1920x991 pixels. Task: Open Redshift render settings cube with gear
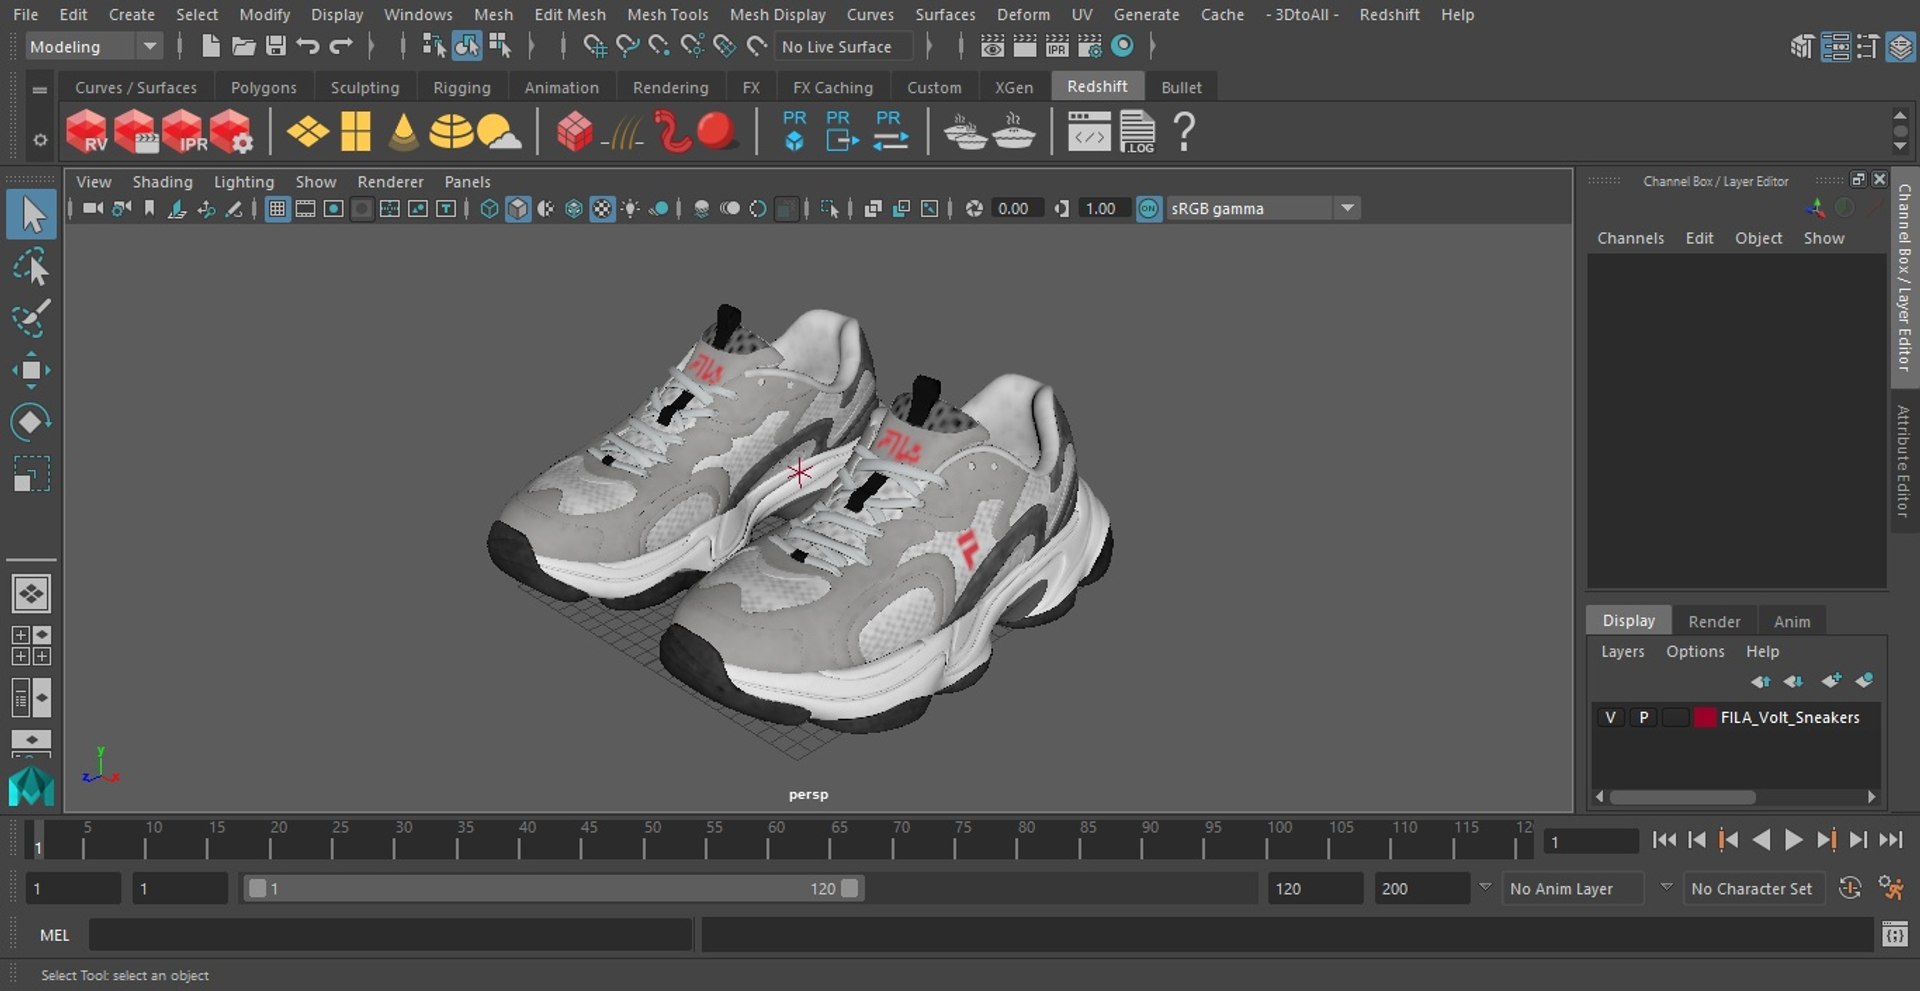point(232,132)
